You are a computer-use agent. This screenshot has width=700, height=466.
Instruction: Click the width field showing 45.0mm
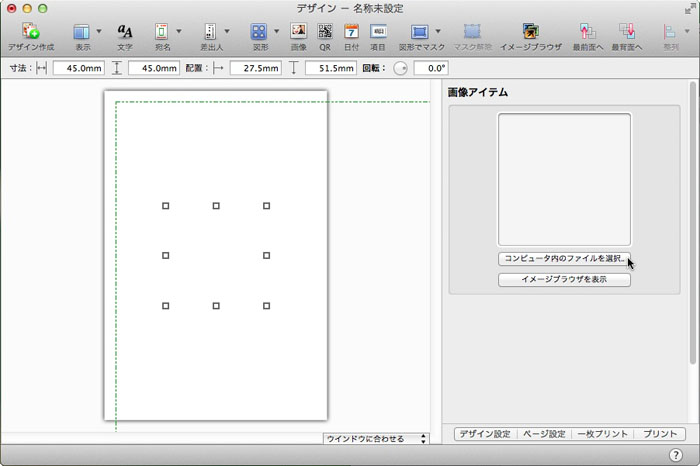click(78, 69)
